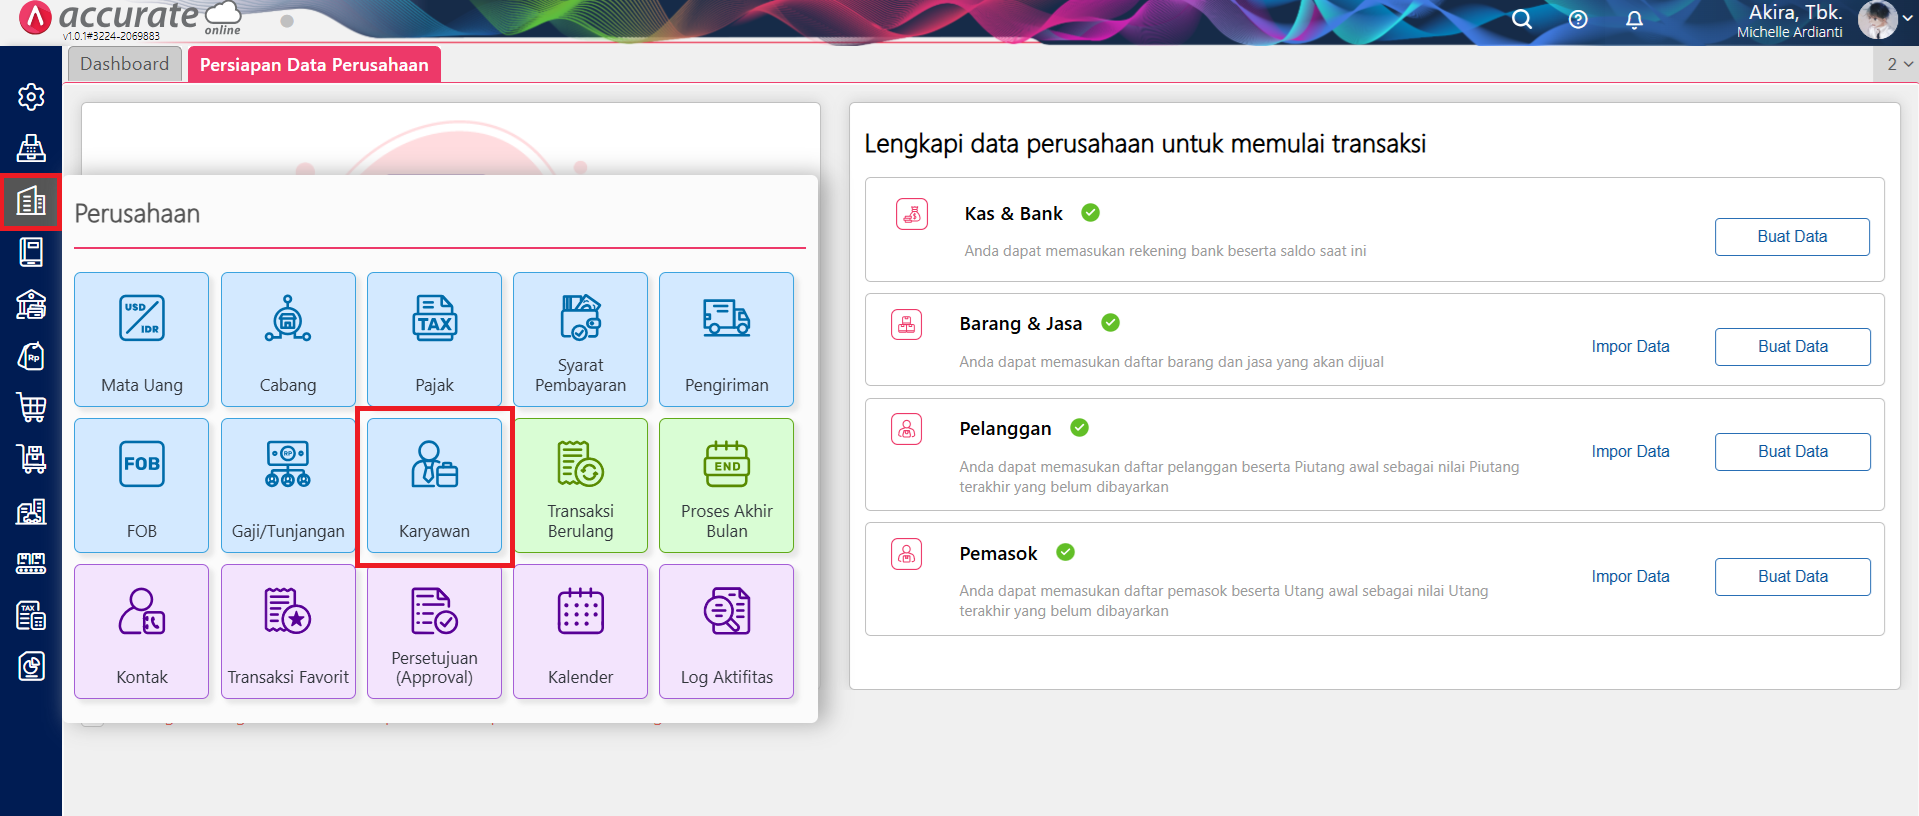Screen dimensions: 1919x816
Task: Open the Log Aktifitas tile
Action: 726,632
